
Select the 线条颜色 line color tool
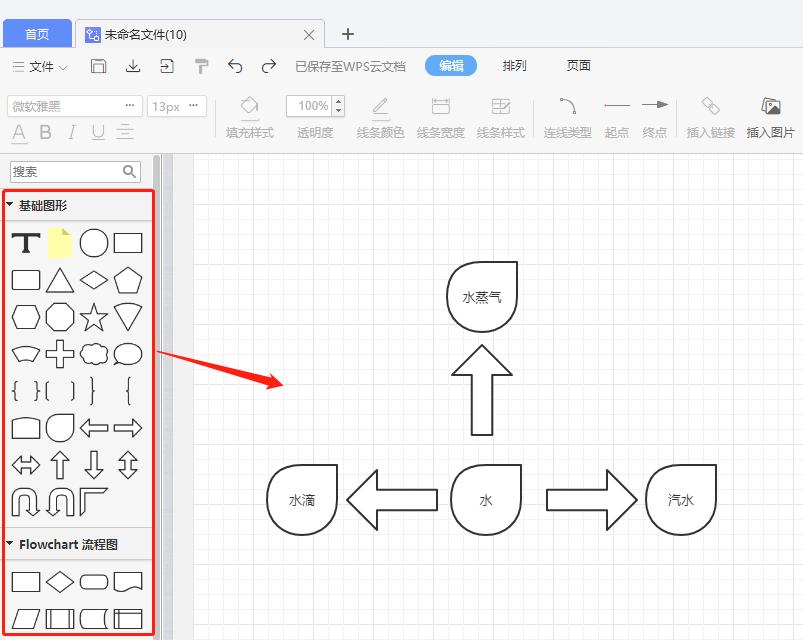click(x=379, y=115)
